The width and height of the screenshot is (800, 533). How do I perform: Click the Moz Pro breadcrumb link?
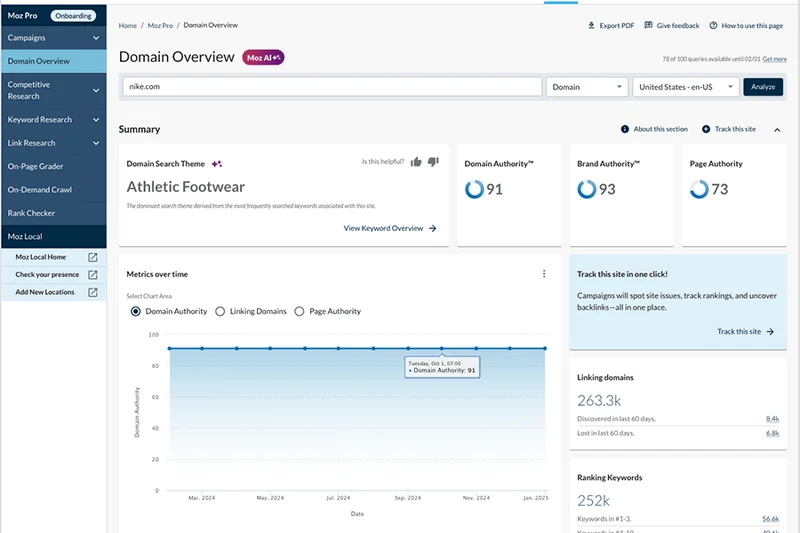[x=160, y=26]
